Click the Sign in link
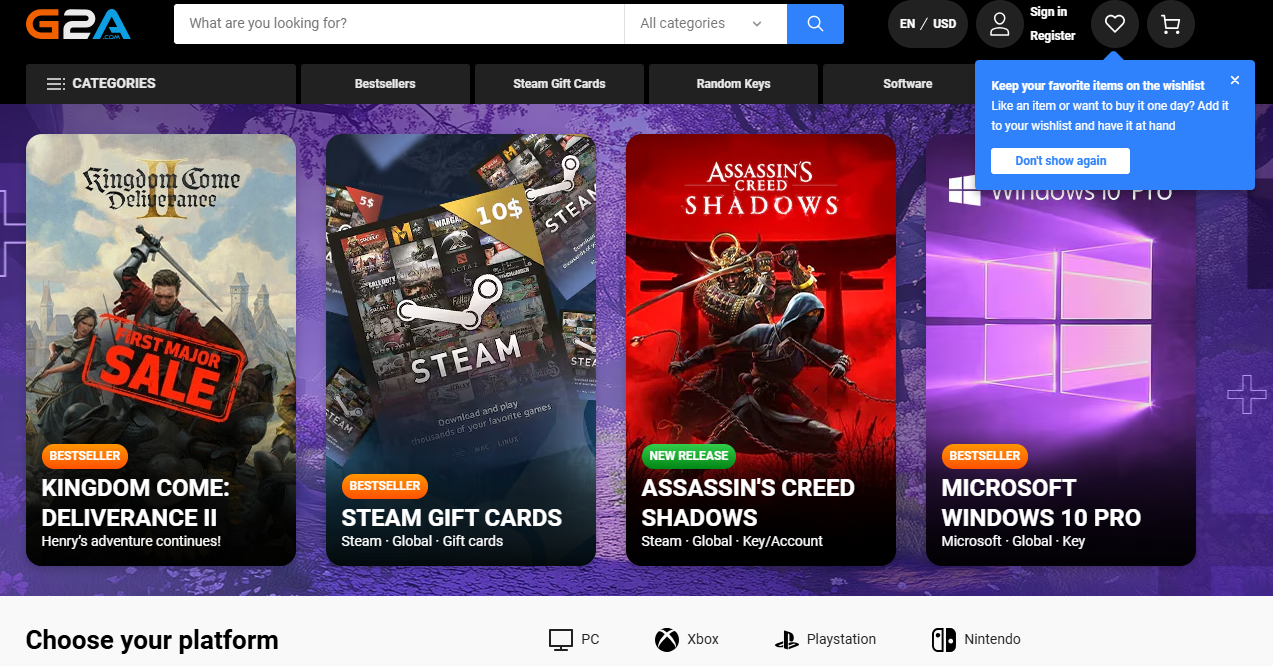Image resolution: width=1273 pixels, height=666 pixels. (x=1048, y=12)
